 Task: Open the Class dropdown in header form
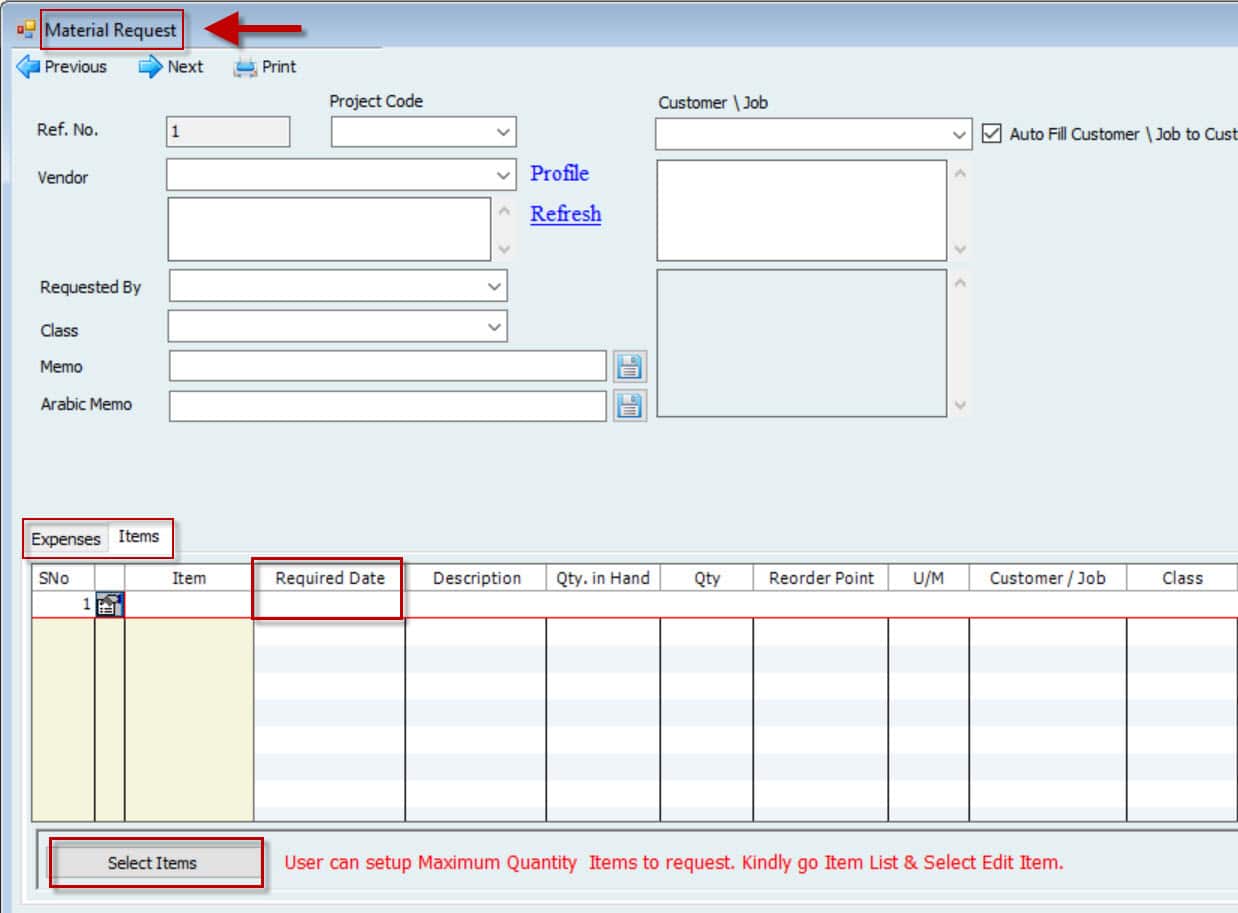point(494,327)
